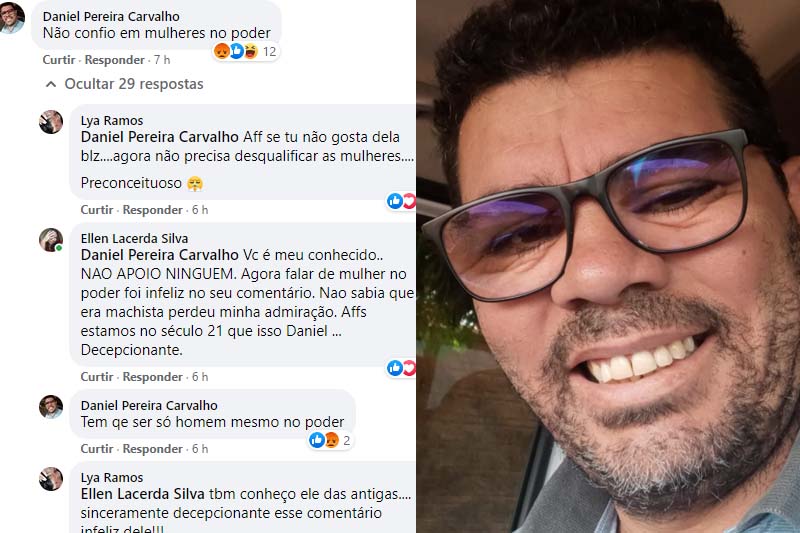This screenshot has height=533, width=800.
Task: Open tagged Daniel Pereira Carvalho mention in Lya's reply
Action: [x=160, y=137]
